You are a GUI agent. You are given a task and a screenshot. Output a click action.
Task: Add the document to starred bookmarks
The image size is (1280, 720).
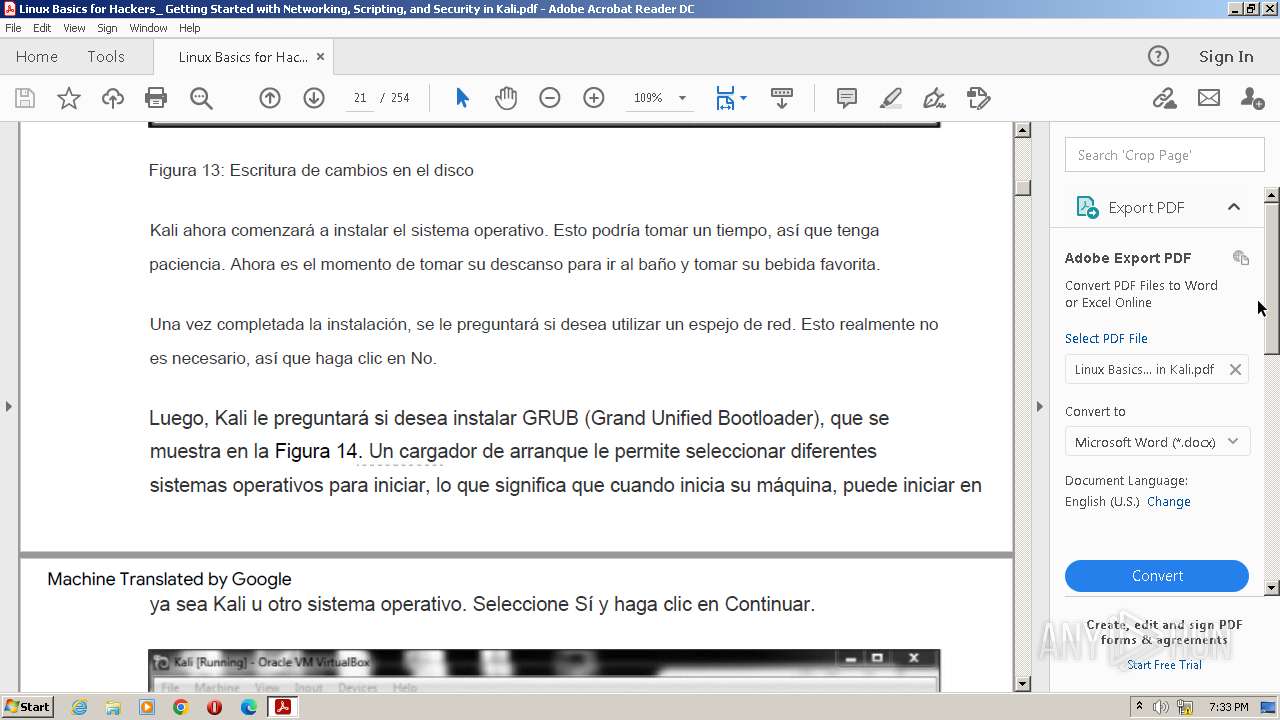click(x=69, y=98)
